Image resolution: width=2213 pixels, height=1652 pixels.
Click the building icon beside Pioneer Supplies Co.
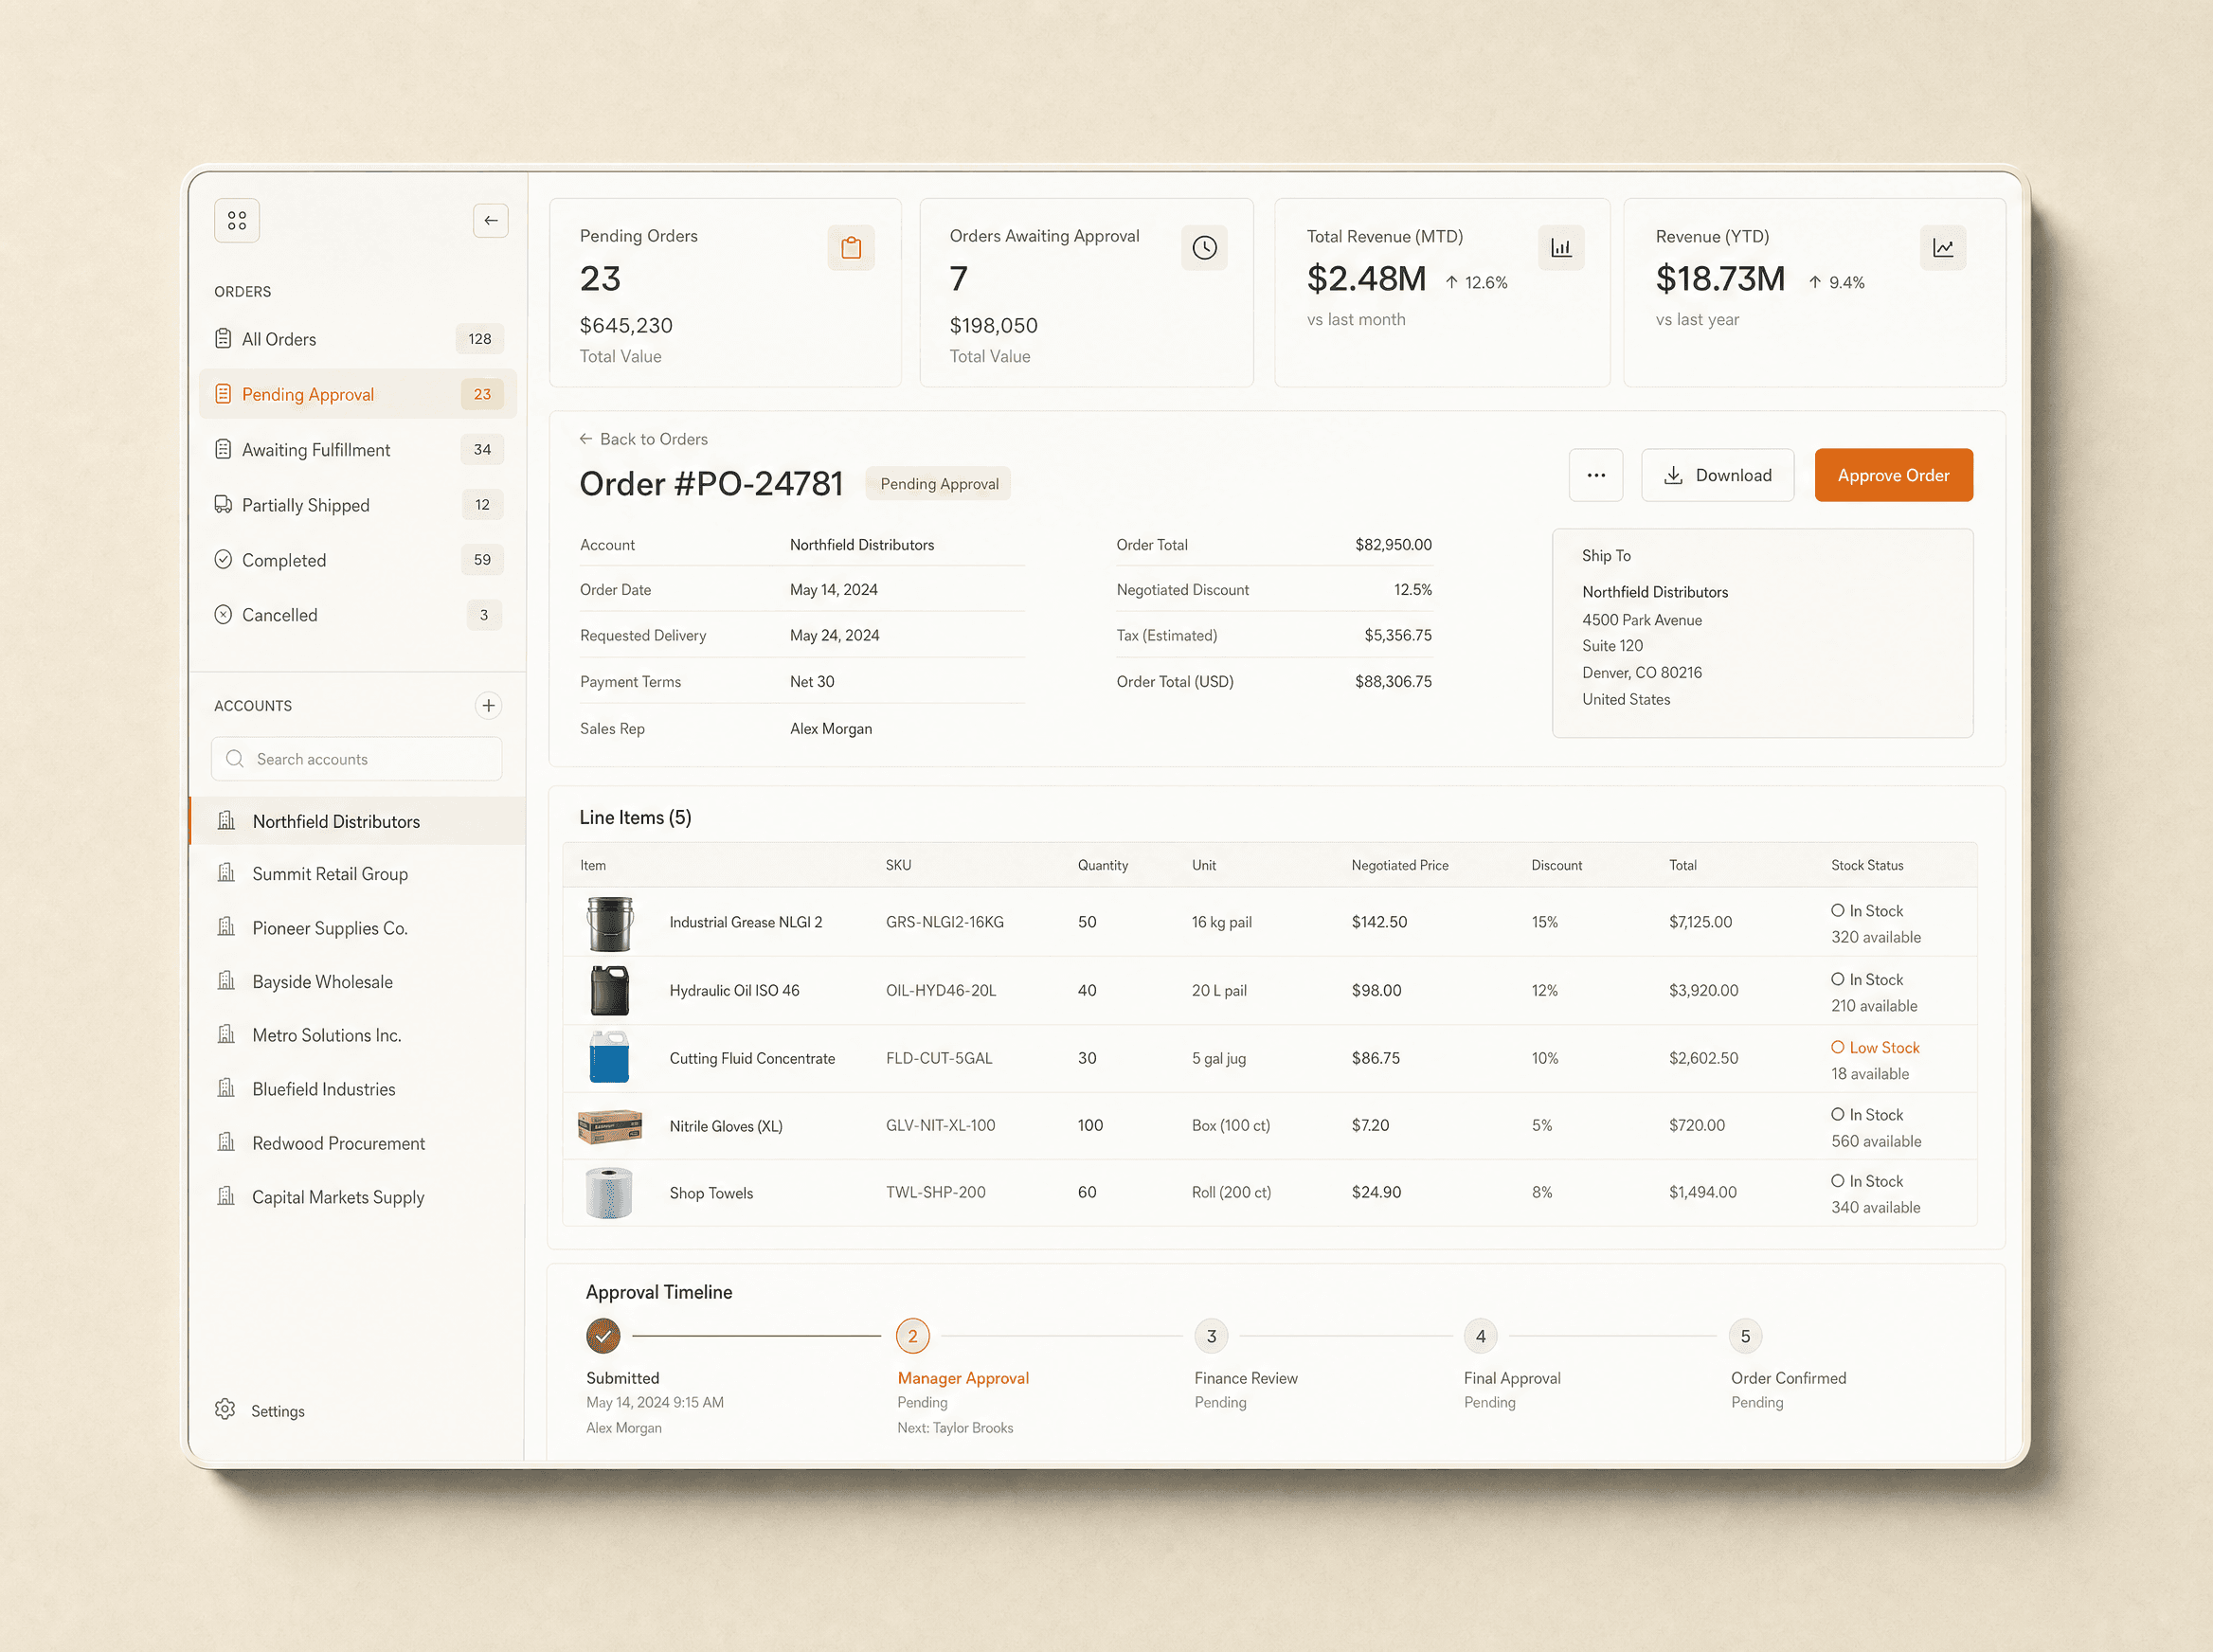click(x=227, y=927)
